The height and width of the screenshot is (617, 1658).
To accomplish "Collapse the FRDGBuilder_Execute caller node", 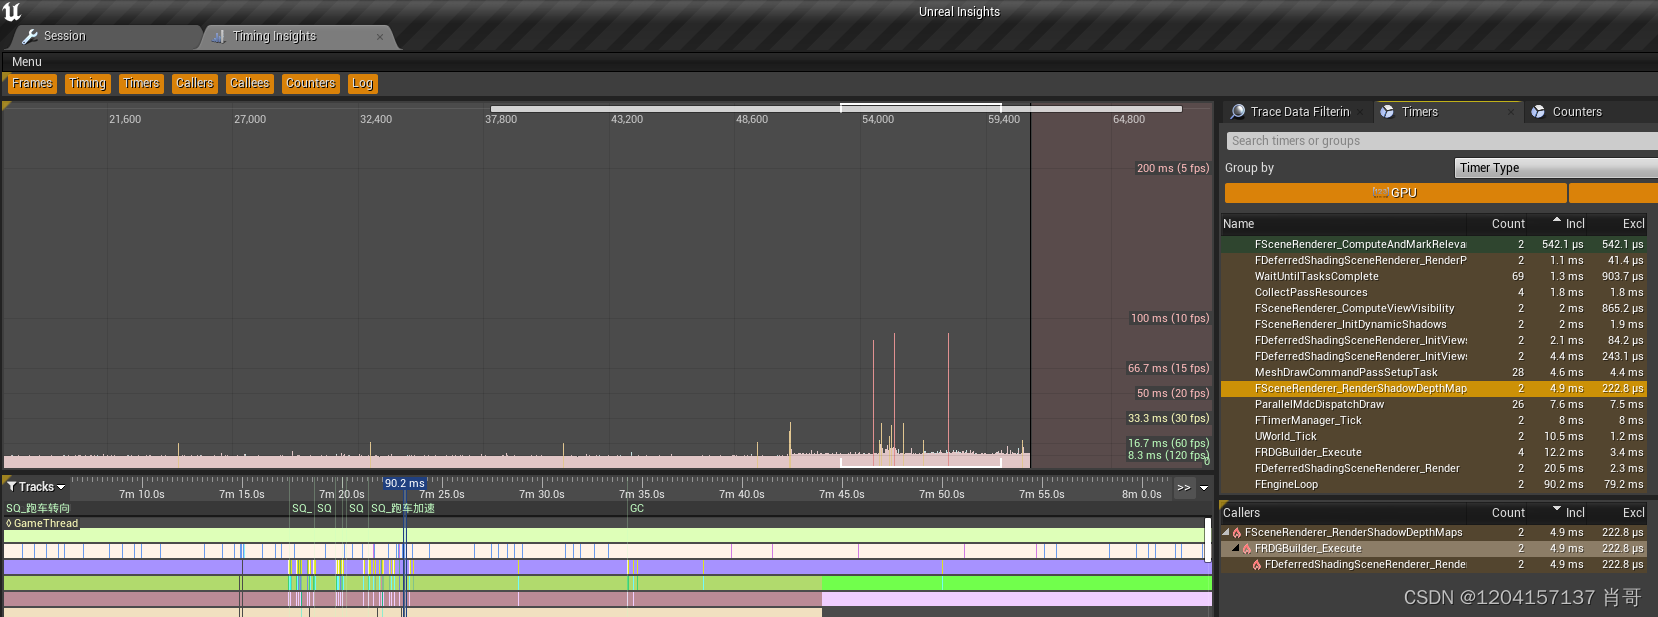I will pos(1236,549).
